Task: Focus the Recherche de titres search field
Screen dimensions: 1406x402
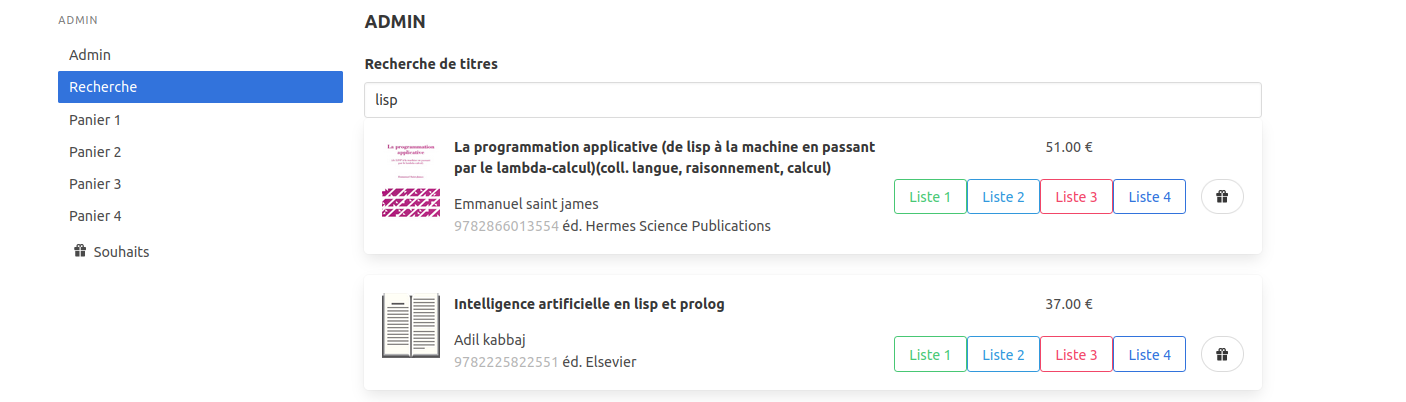Action: tap(812, 100)
